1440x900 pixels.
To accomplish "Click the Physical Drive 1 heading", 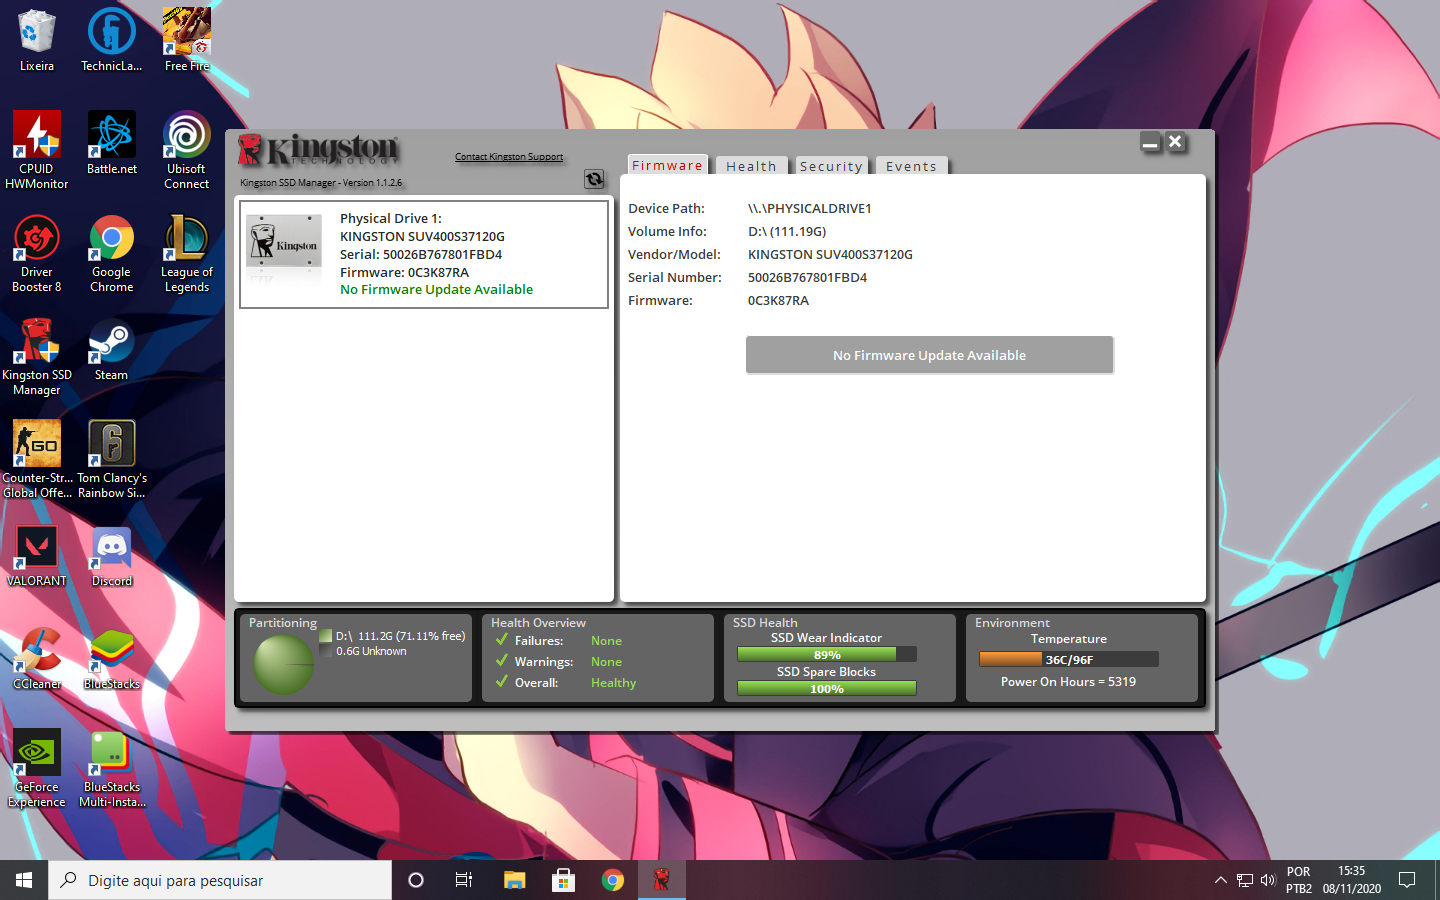I will click(391, 219).
